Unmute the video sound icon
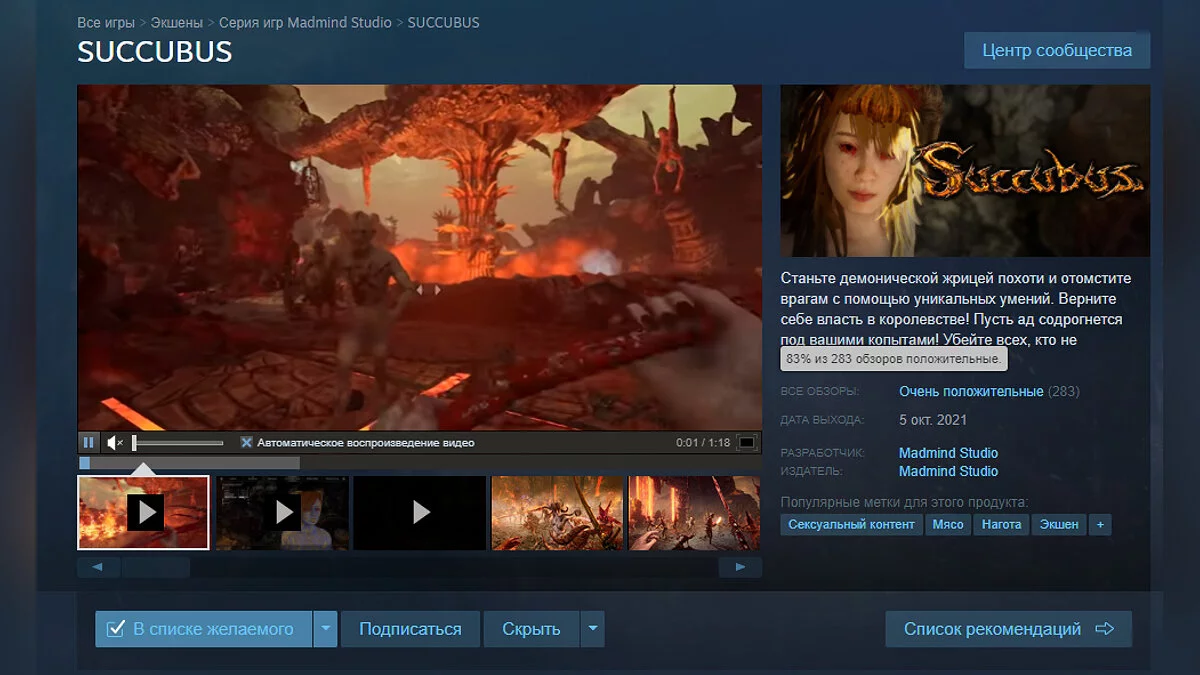Image resolution: width=1200 pixels, height=675 pixels. (x=115, y=442)
